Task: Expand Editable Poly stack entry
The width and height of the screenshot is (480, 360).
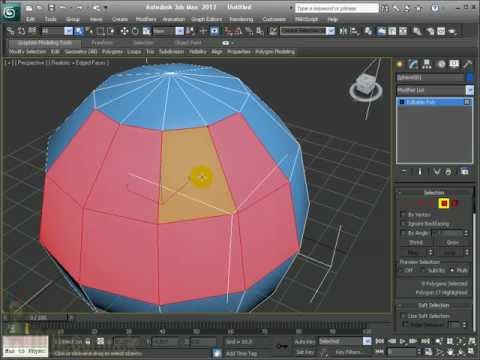Action: point(402,102)
